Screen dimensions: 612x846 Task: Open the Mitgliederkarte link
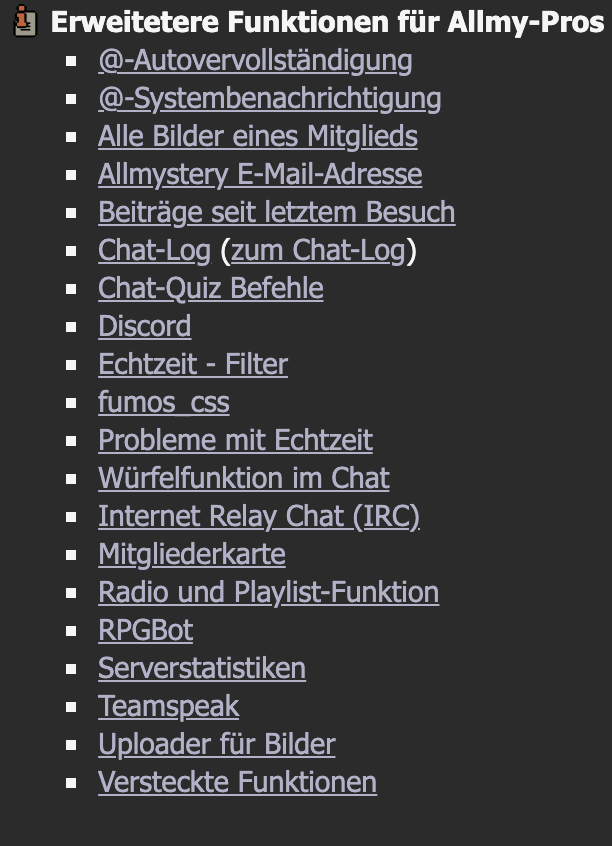click(192, 555)
